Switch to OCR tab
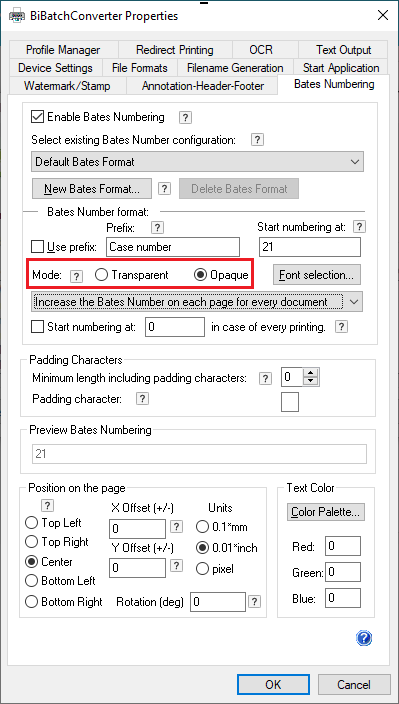 261,49
